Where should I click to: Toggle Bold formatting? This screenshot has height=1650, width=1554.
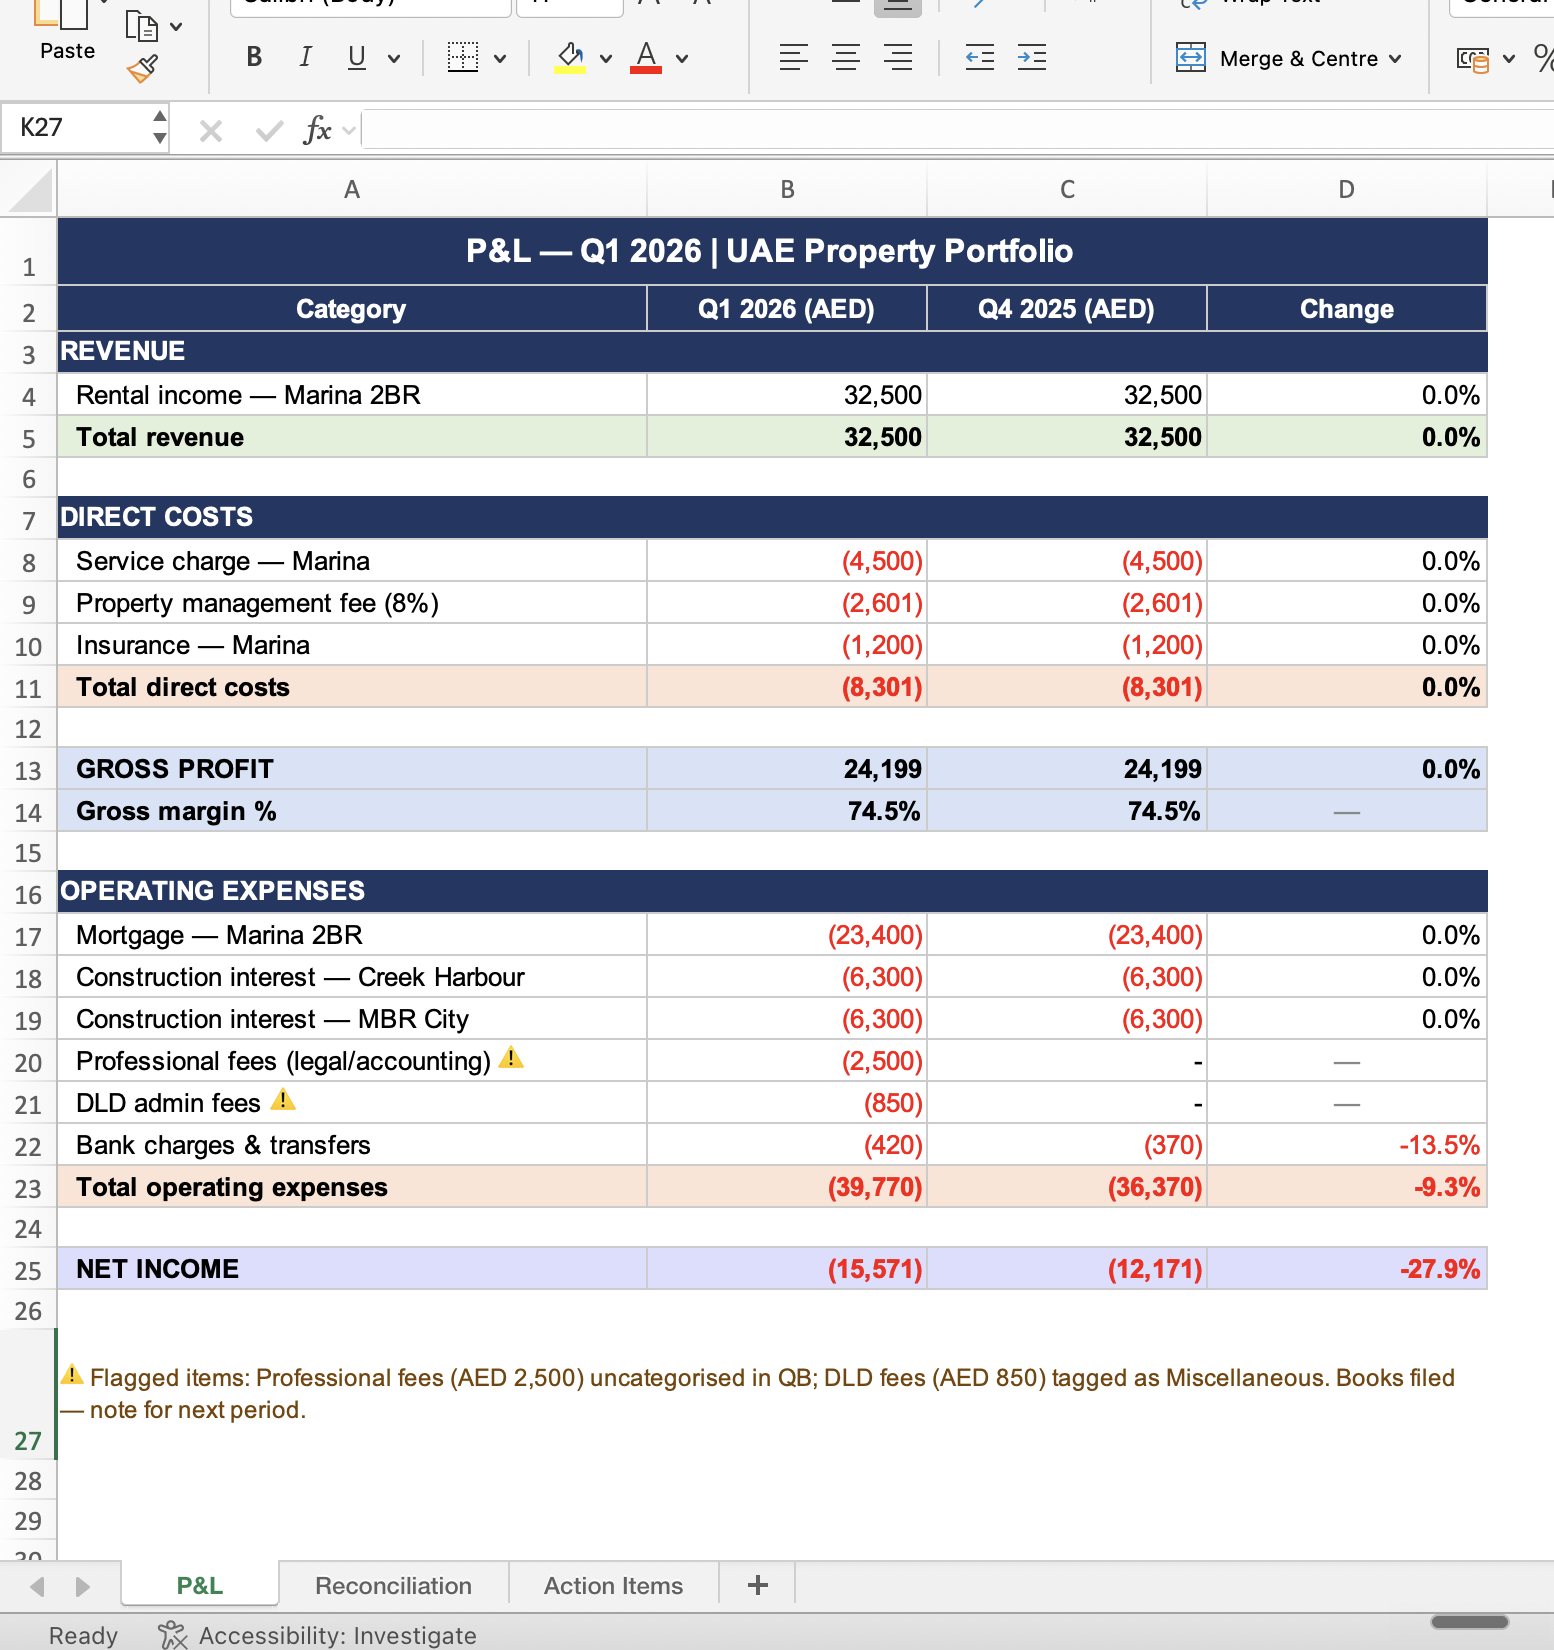click(x=254, y=58)
